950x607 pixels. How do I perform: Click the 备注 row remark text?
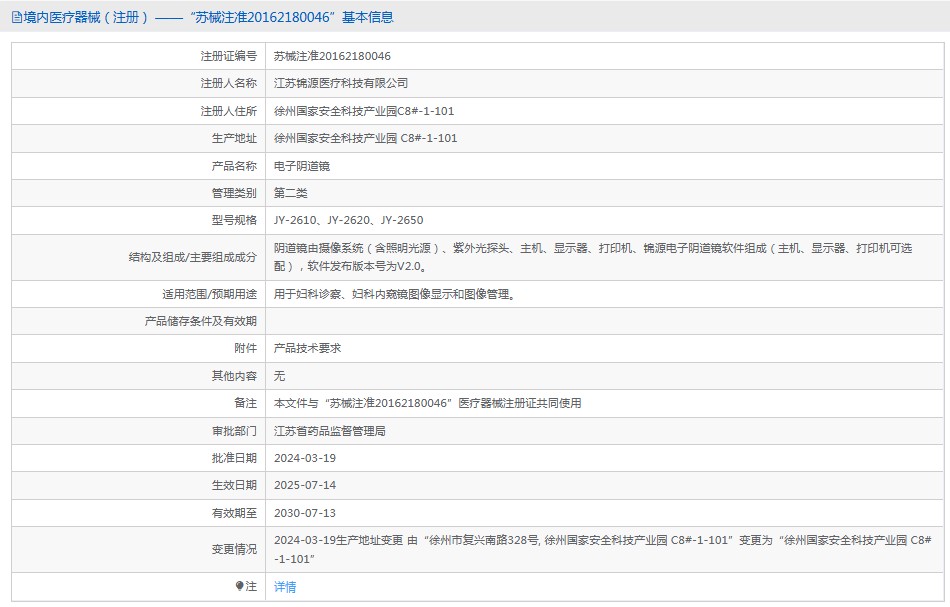(427, 403)
